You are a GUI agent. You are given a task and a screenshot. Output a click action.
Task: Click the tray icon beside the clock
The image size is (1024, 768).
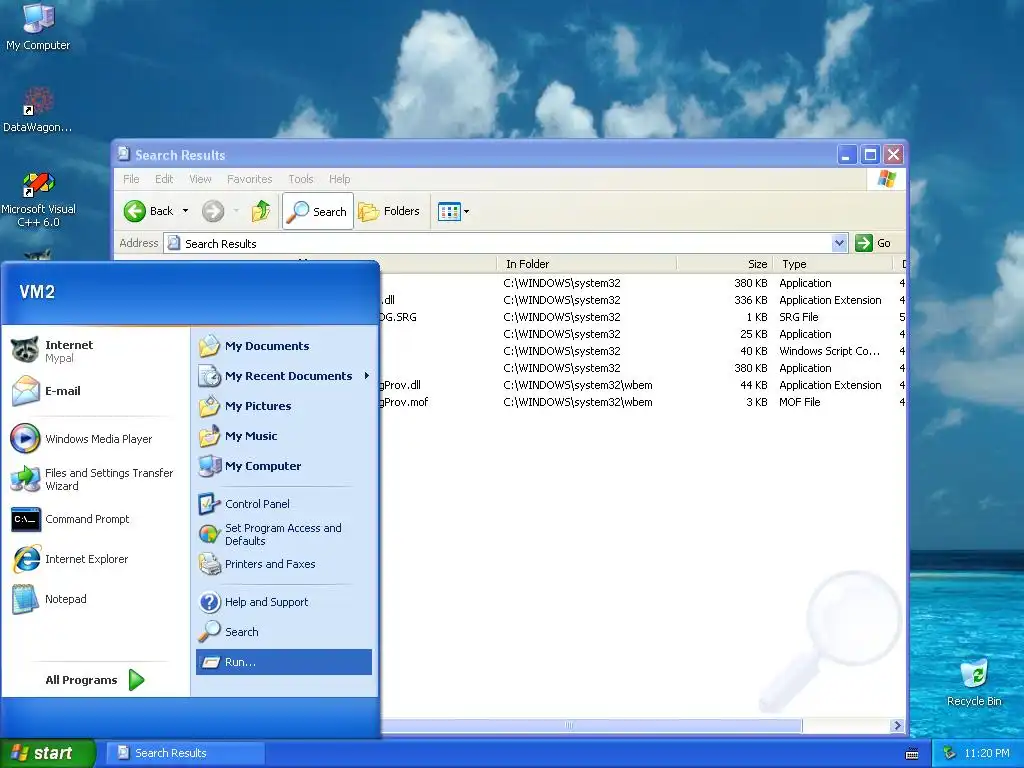[949, 753]
